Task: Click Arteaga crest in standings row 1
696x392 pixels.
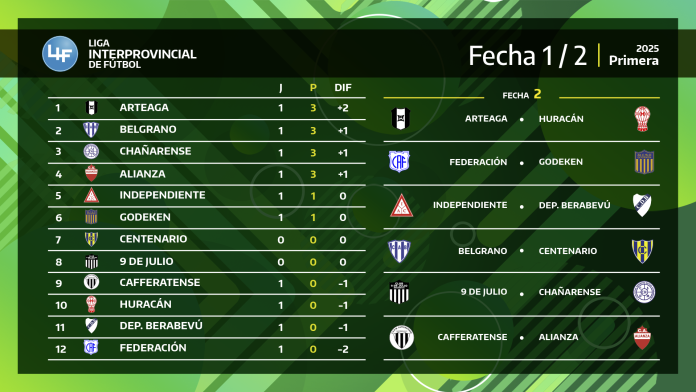Action: pos(91,107)
